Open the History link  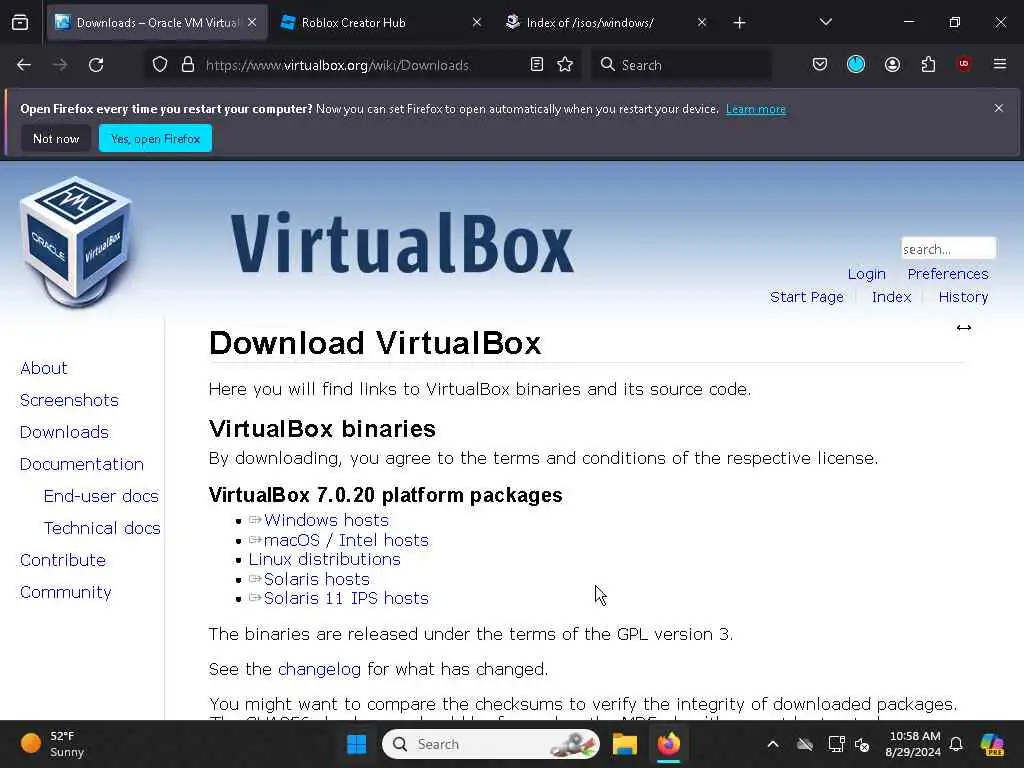click(963, 297)
